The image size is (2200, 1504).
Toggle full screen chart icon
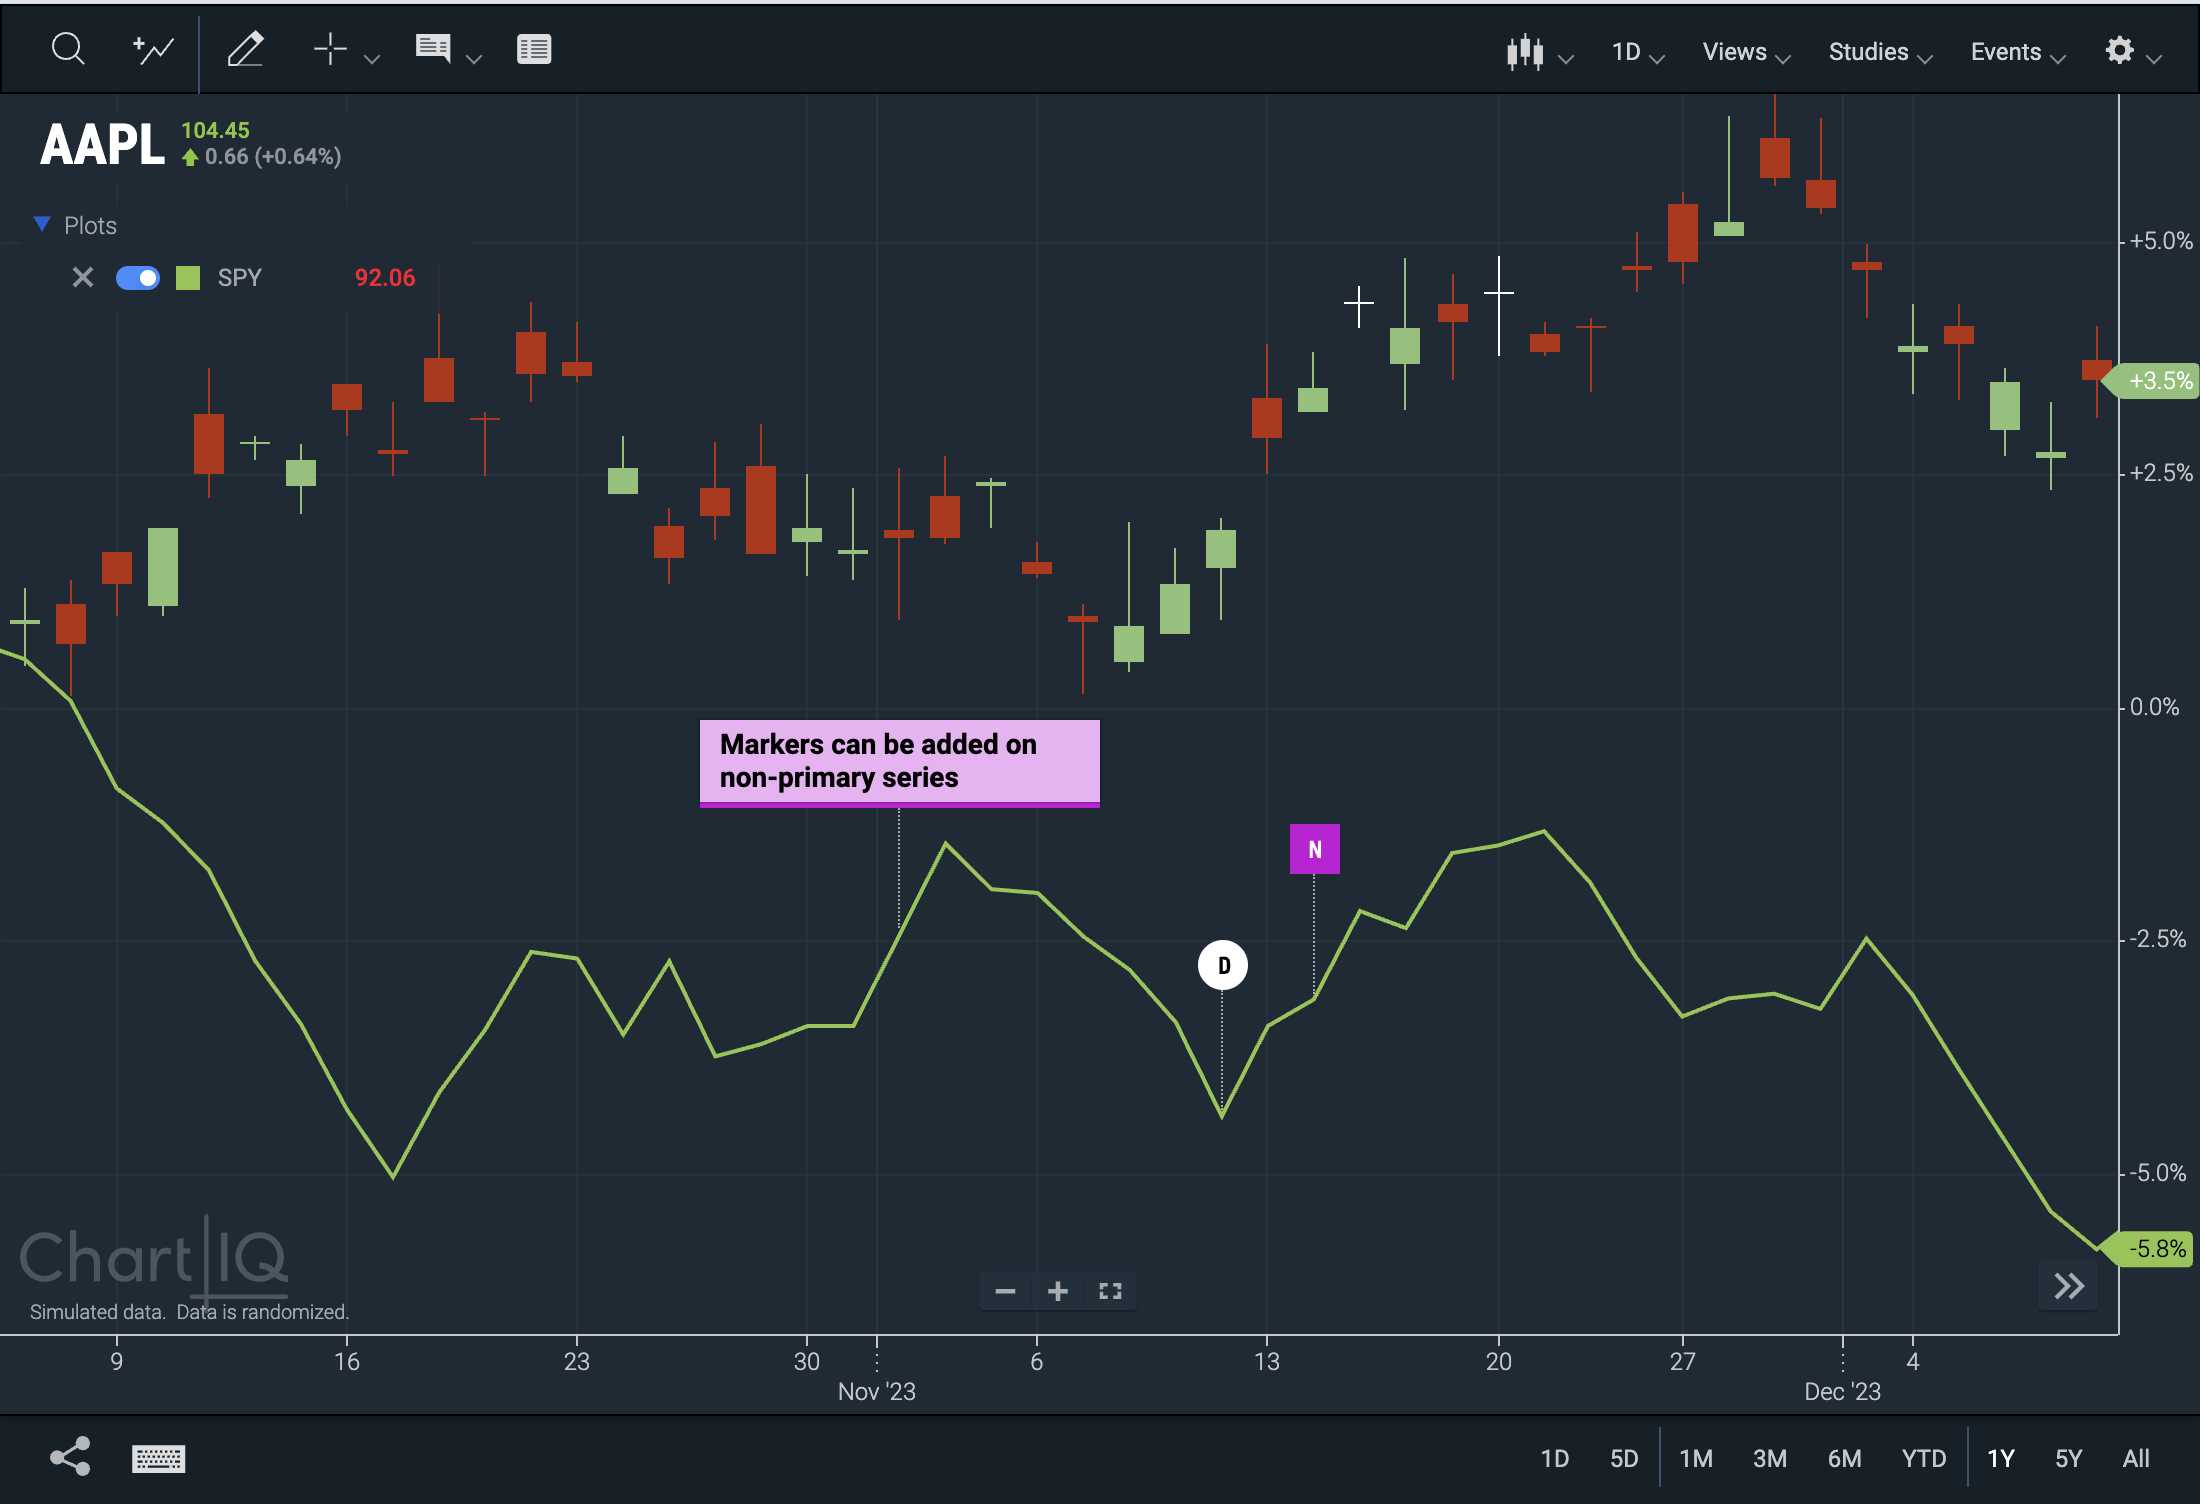click(x=1110, y=1291)
